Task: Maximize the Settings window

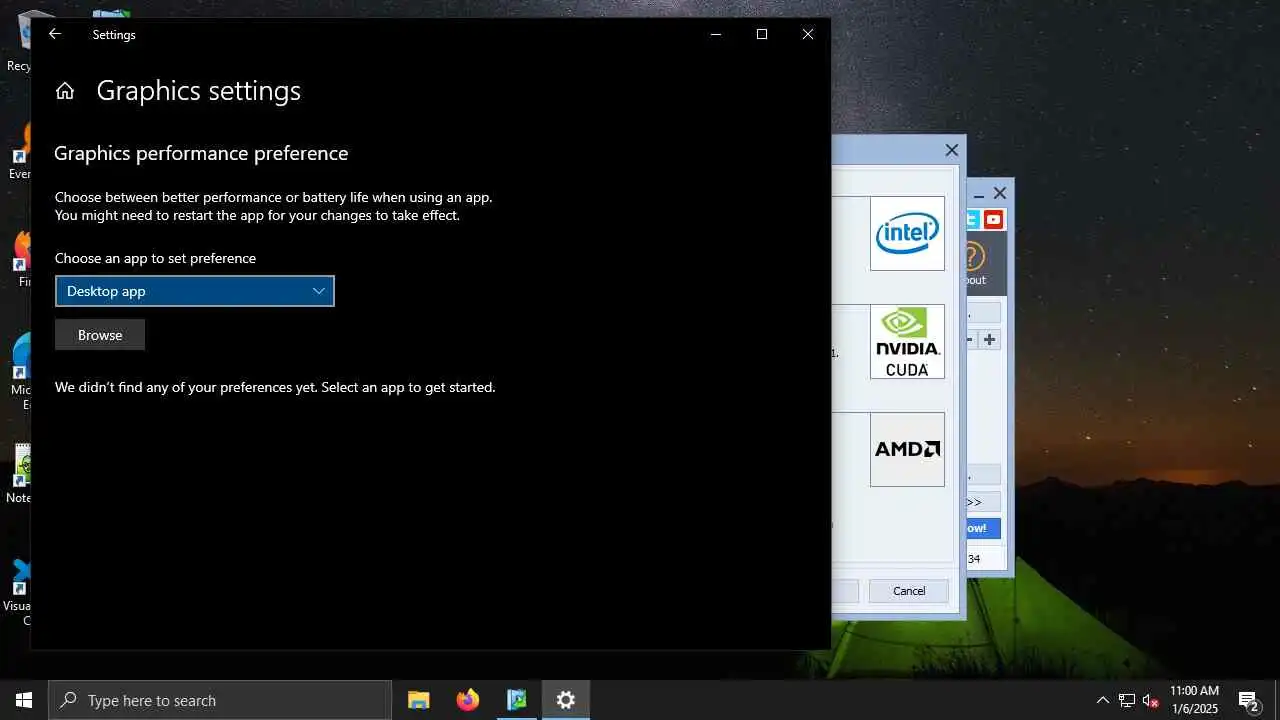Action: [x=762, y=34]
